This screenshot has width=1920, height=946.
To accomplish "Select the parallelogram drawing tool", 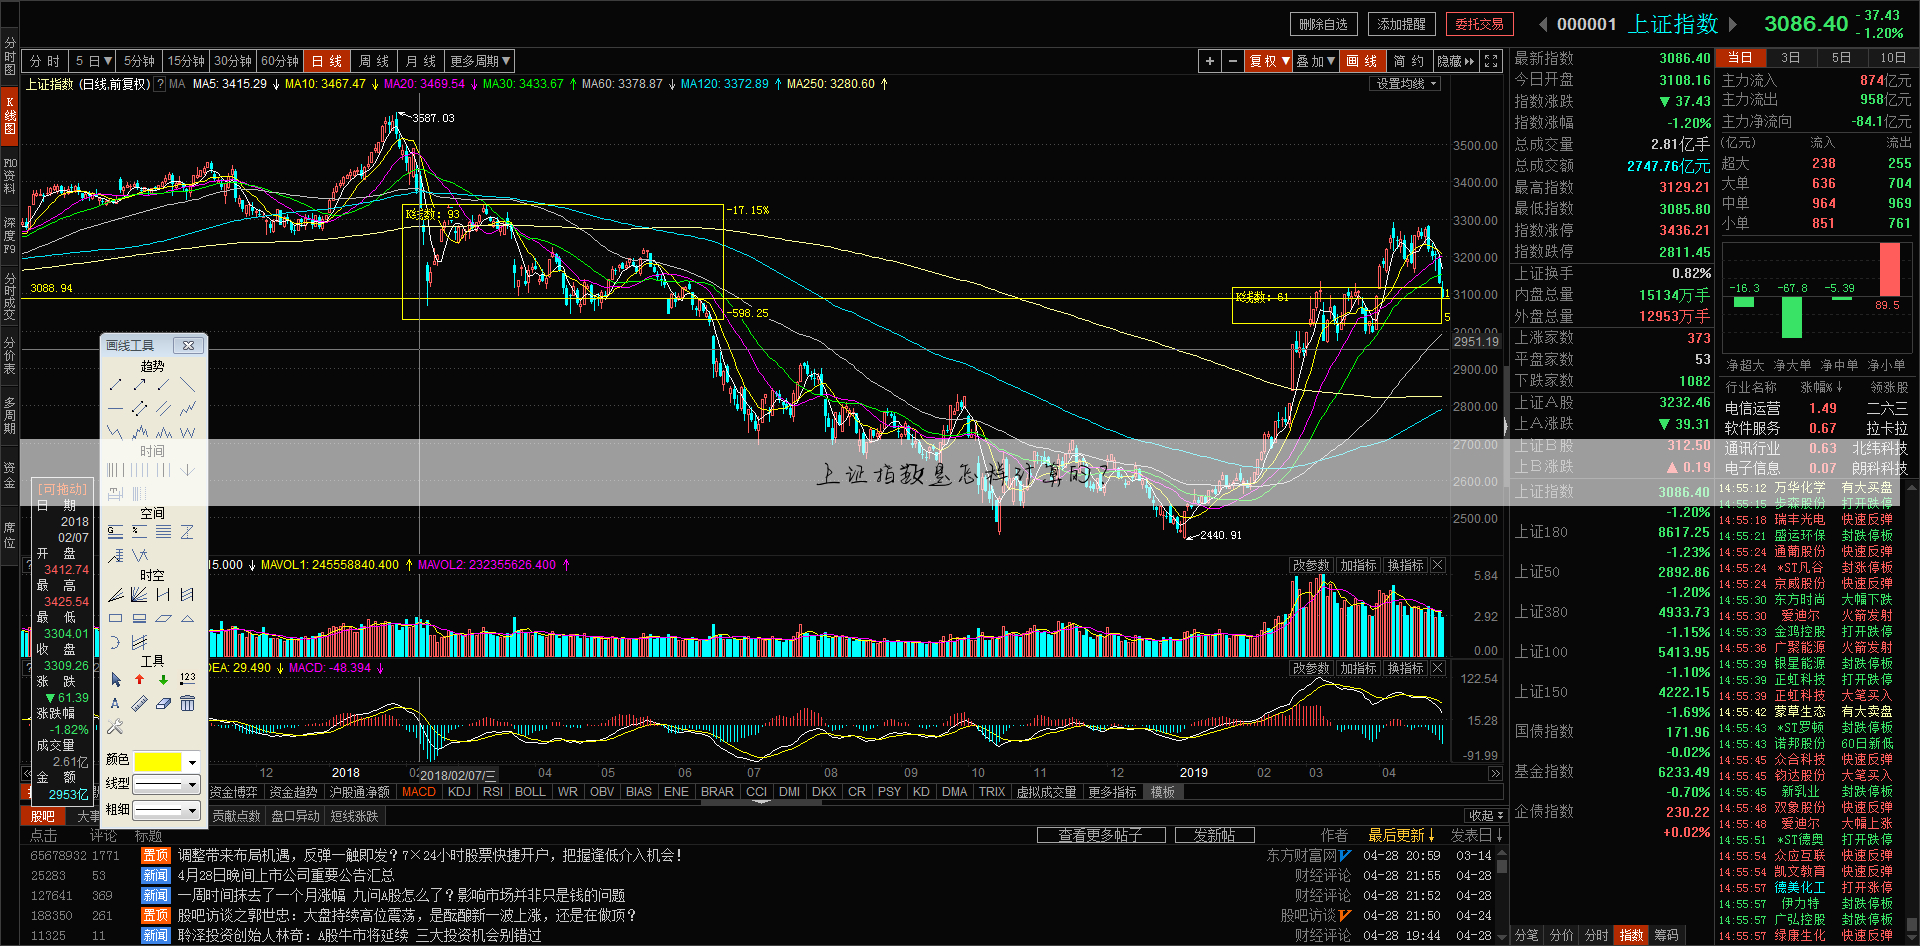I will pyautogui.click(x=163, y=618).
